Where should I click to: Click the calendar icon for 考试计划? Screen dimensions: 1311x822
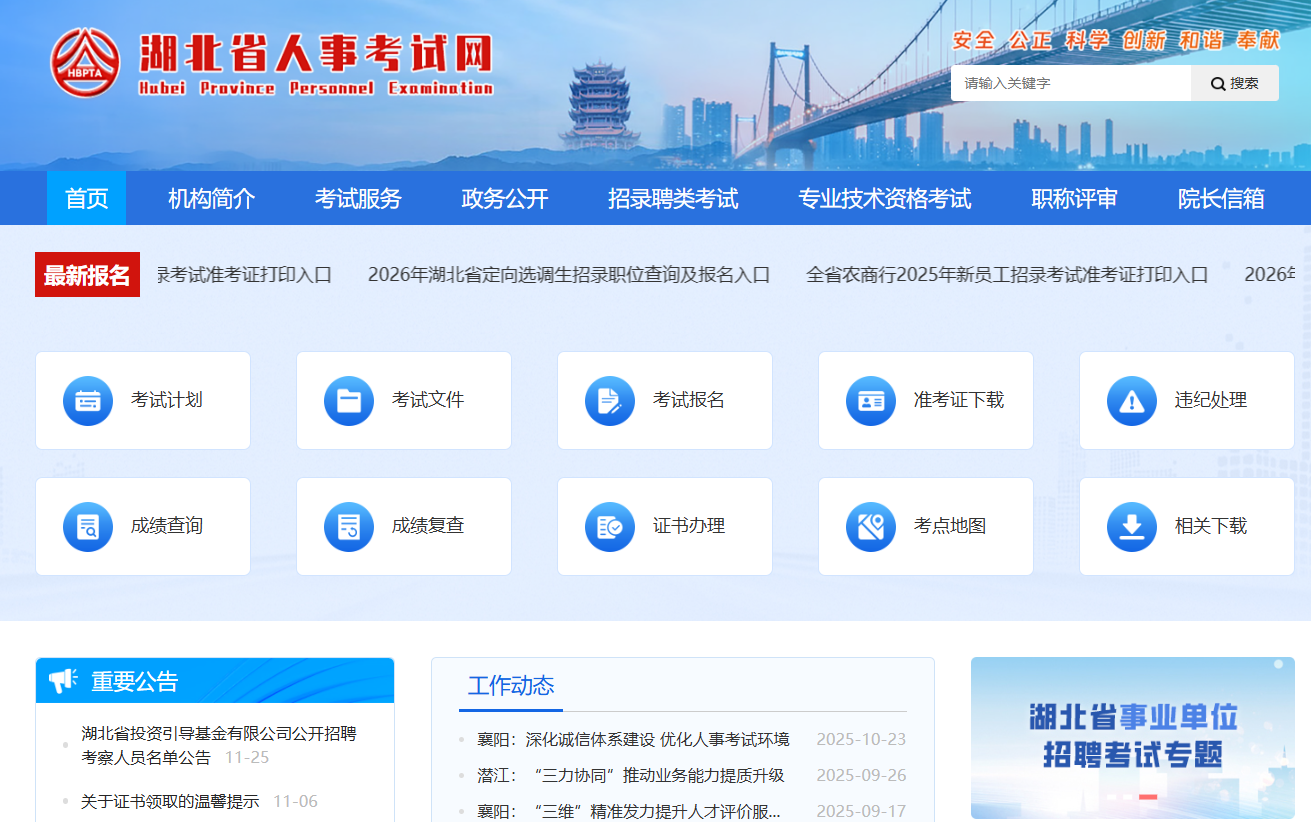[88, 401]
